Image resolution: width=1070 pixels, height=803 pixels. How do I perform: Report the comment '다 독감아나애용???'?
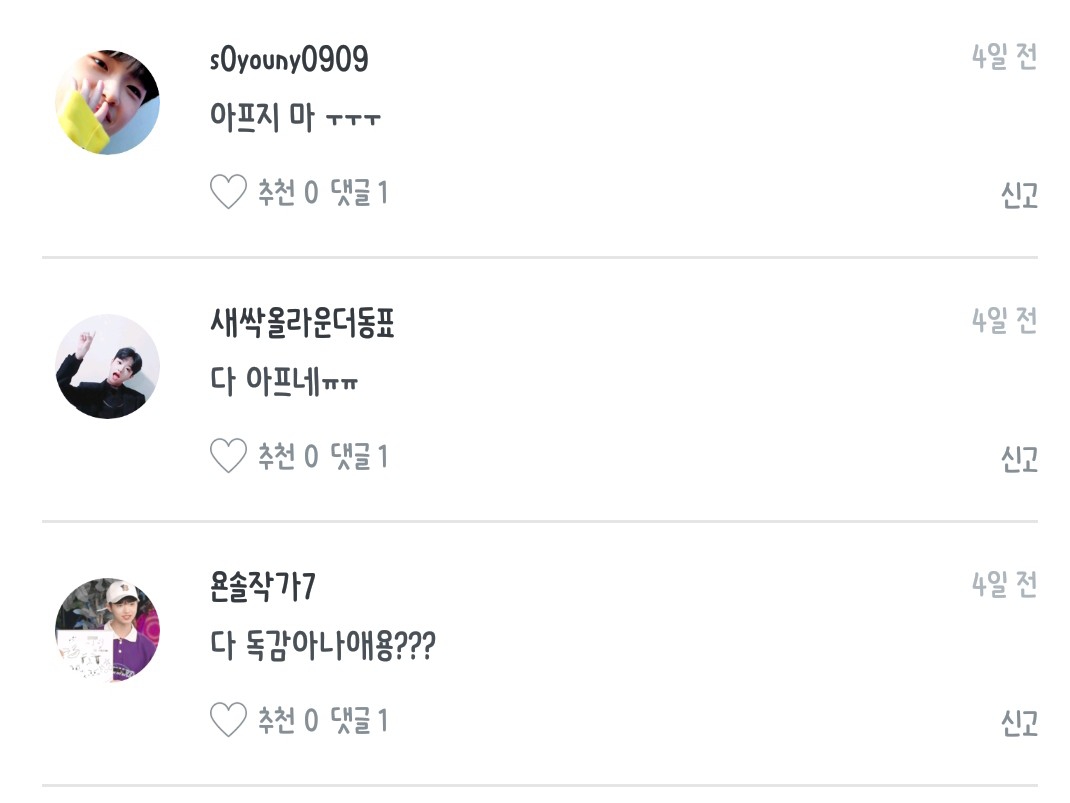(x=1019, y=723)
